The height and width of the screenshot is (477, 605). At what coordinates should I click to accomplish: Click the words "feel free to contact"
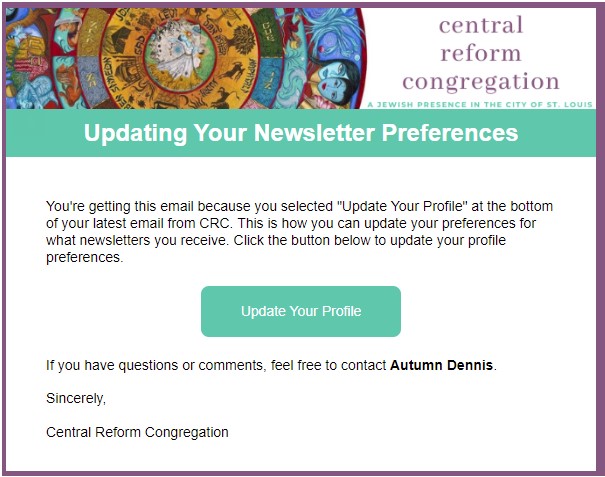(x=324, y=365)
